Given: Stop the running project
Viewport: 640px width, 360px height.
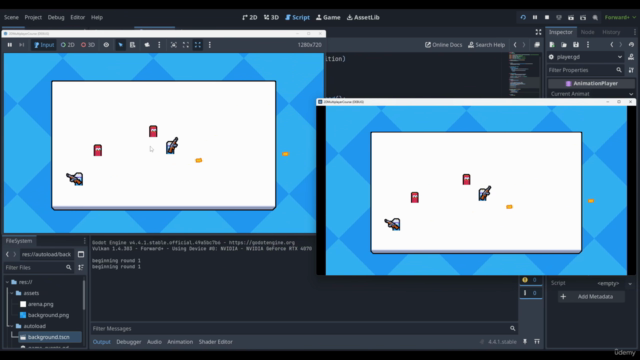Looking at the screenshot, I should coord(547,17).
